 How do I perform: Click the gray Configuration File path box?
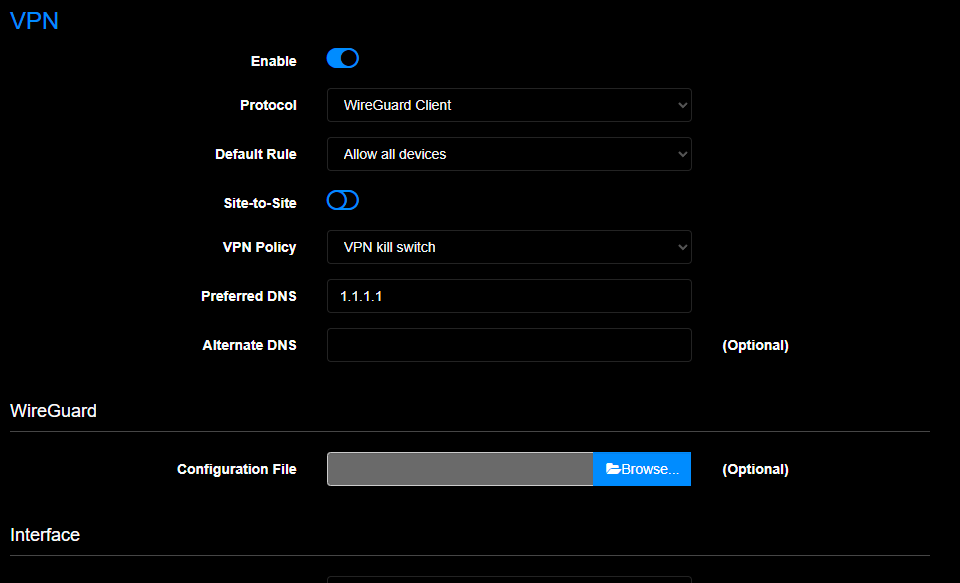(x=460, y=469)
